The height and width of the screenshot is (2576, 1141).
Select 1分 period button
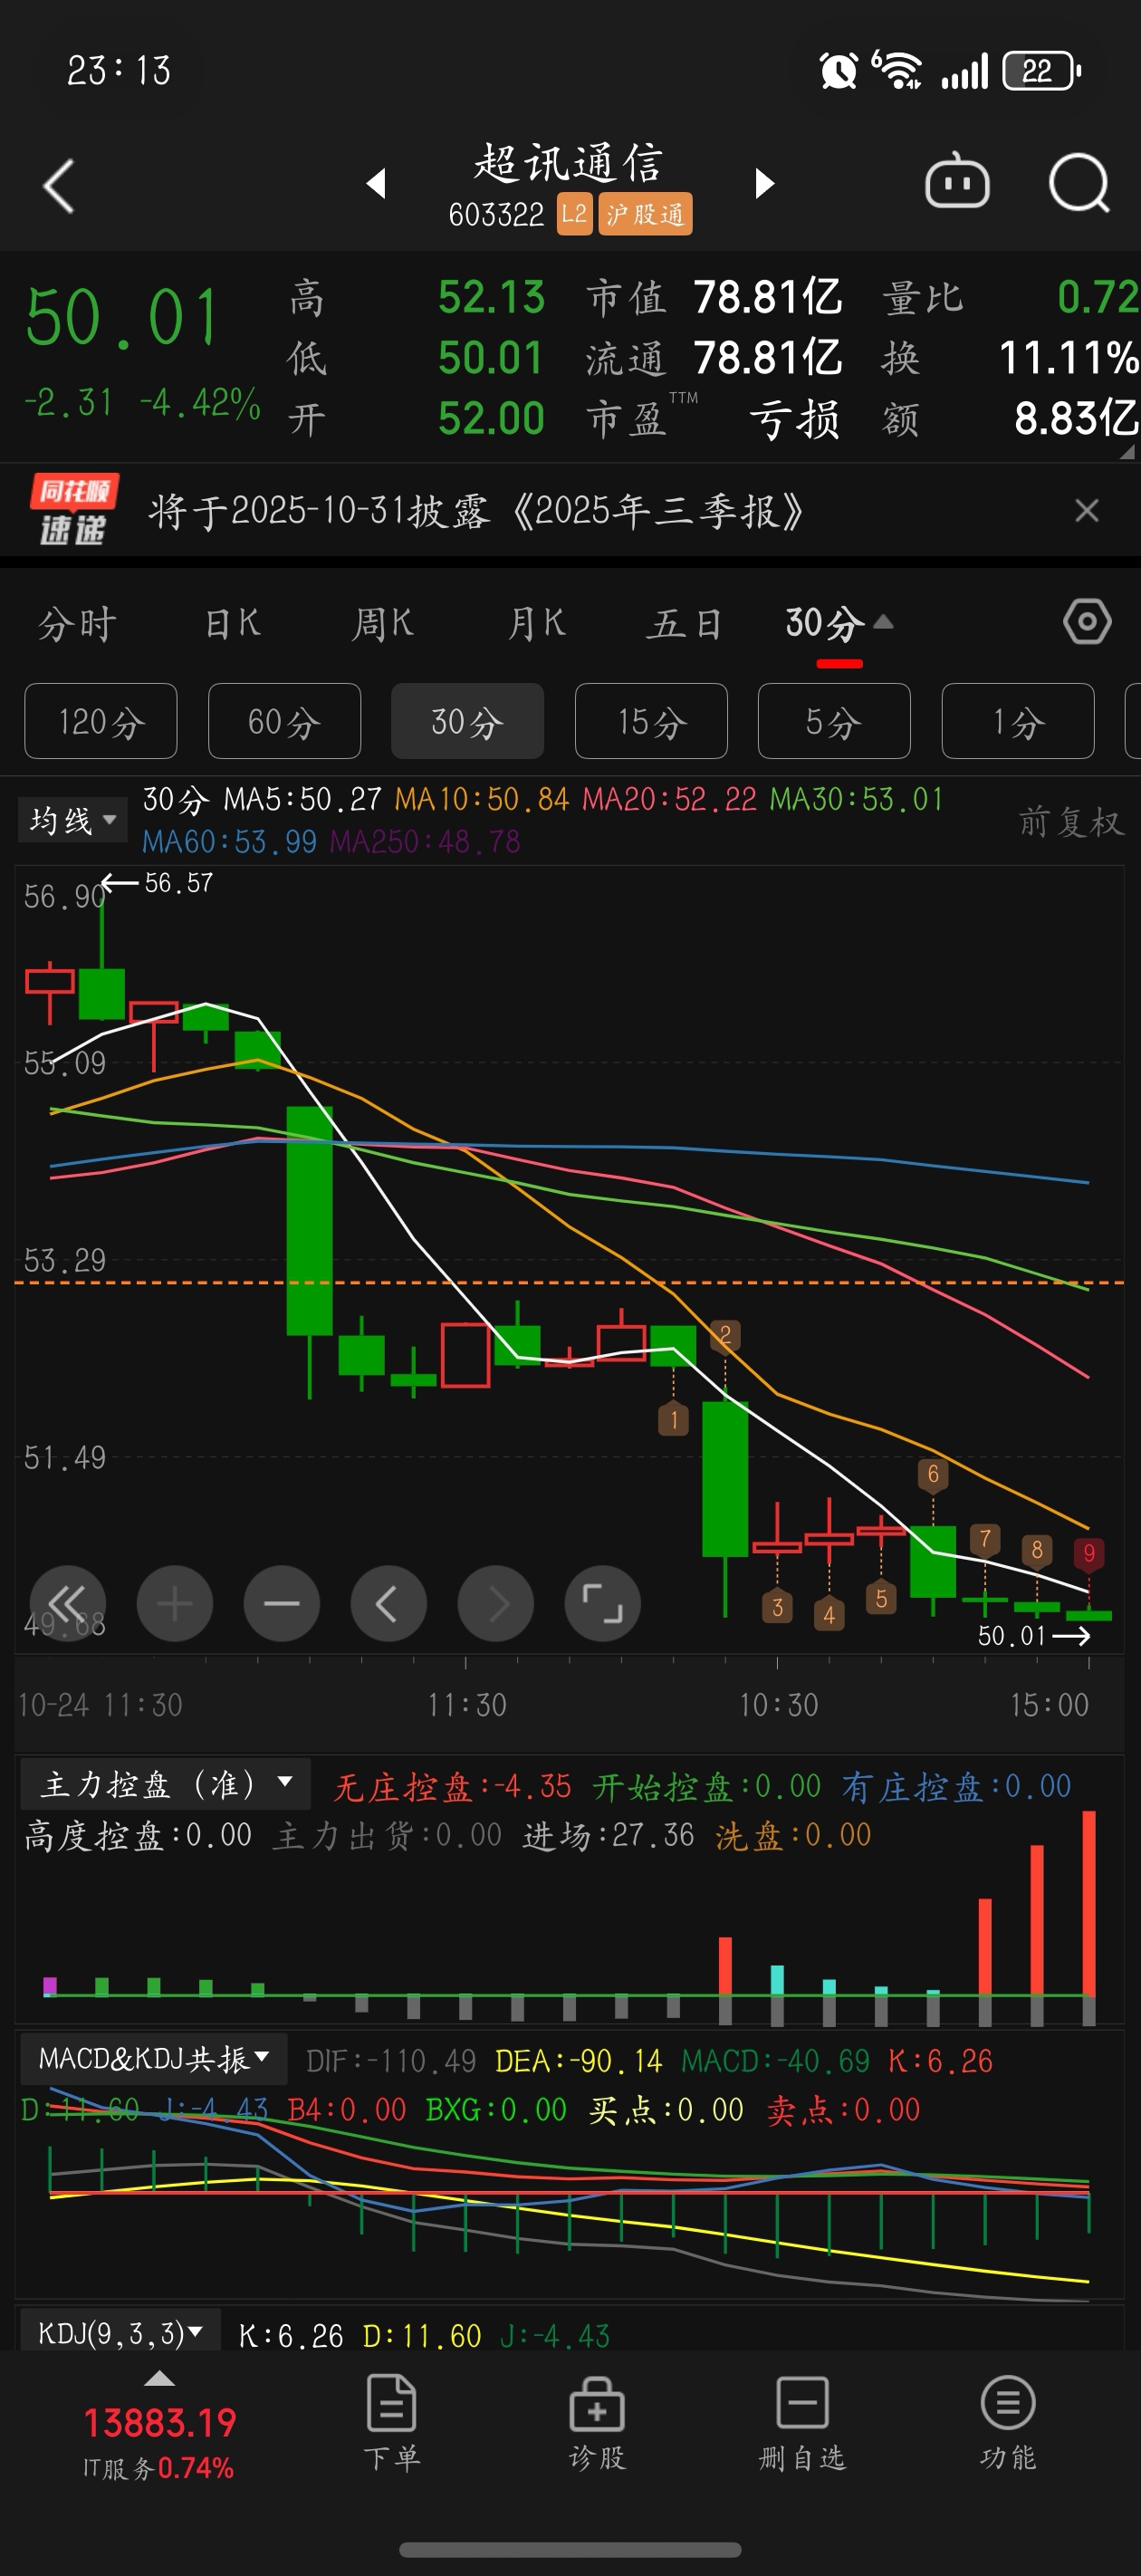click(x=1017, y=721)
